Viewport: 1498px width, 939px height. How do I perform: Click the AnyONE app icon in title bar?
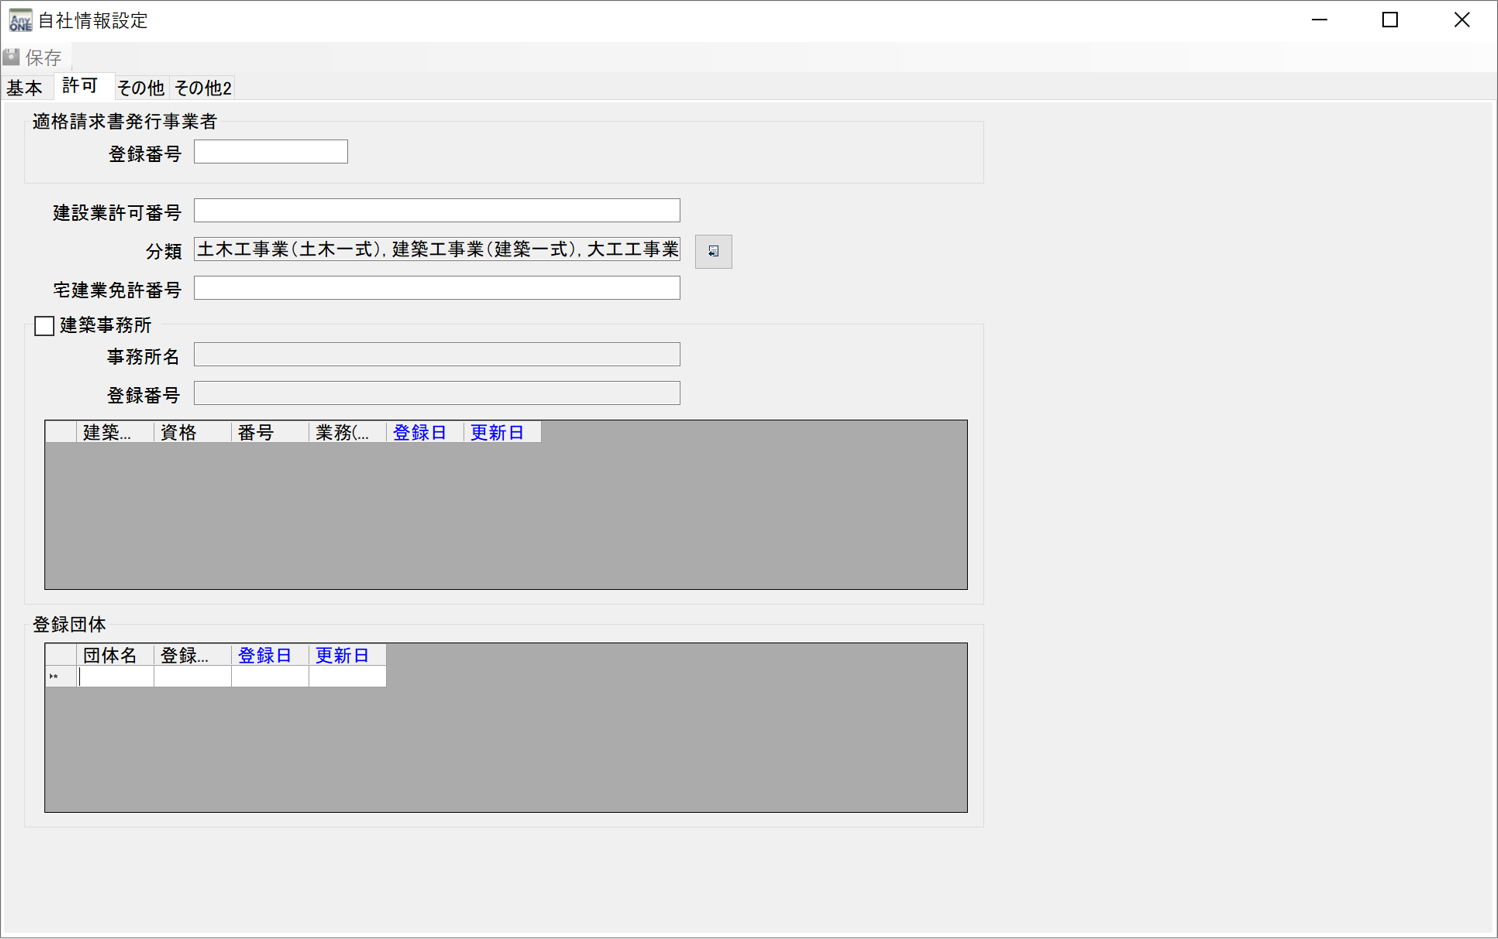click(x=19, y=20)
